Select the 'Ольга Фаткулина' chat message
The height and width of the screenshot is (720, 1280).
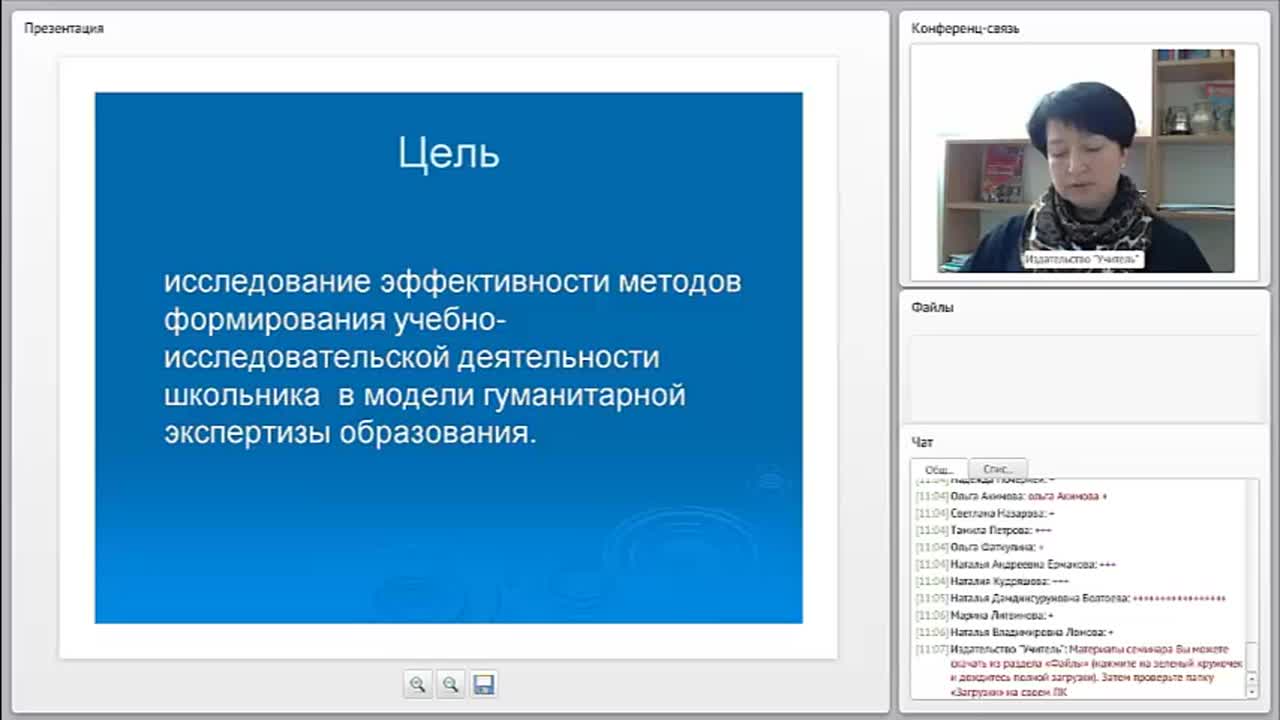point(980,547)
